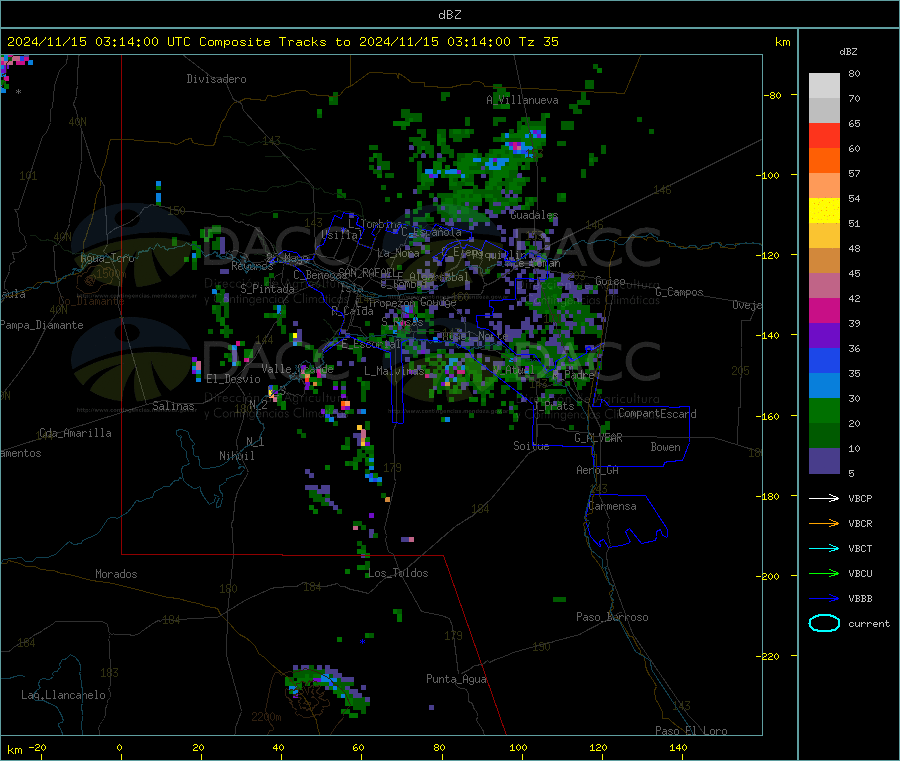The height and width of the screenshot is (761, 900).
Task: Click the 'Tz 35' header value
Action: pos(538,42)
